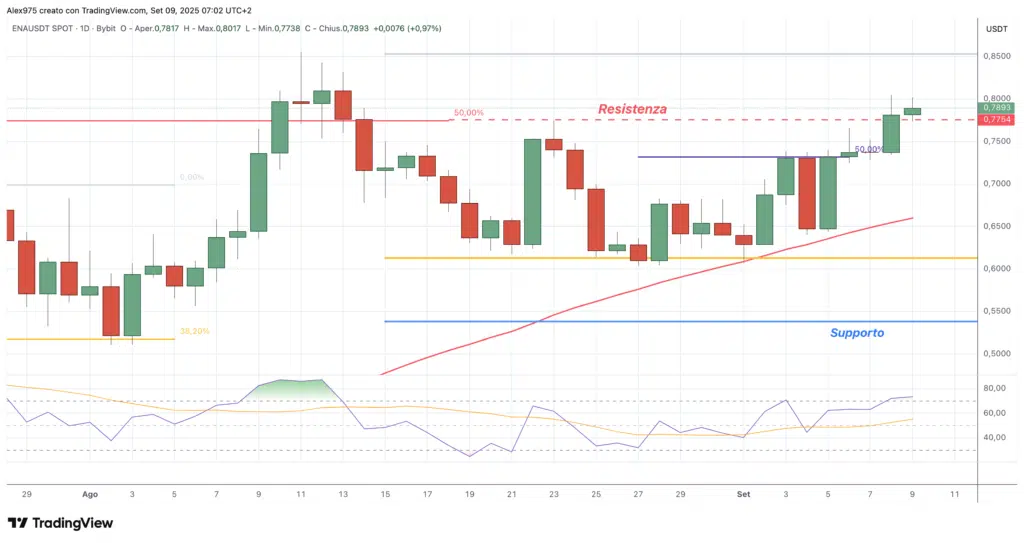The height and width of the screenshot is (543, 1024).
Task: Click the TradingView logo icon
Action: click(18, 523)
